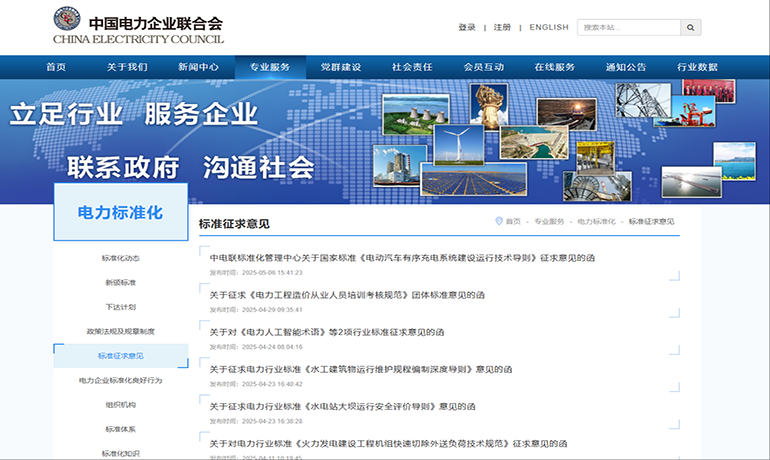This screenshot has width=770, height=460.
Task: Click the 标准征求意见 breadcrumb link
Action: [x=652, y=222]
